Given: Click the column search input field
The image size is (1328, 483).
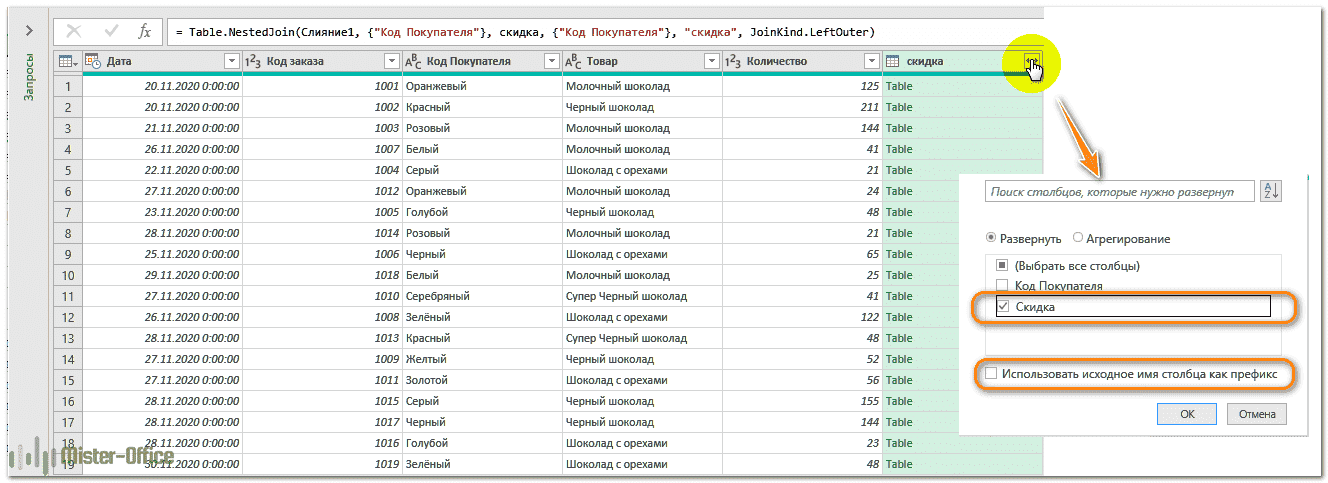Looking at the screenshot, I should click(x=1118, y=191).
